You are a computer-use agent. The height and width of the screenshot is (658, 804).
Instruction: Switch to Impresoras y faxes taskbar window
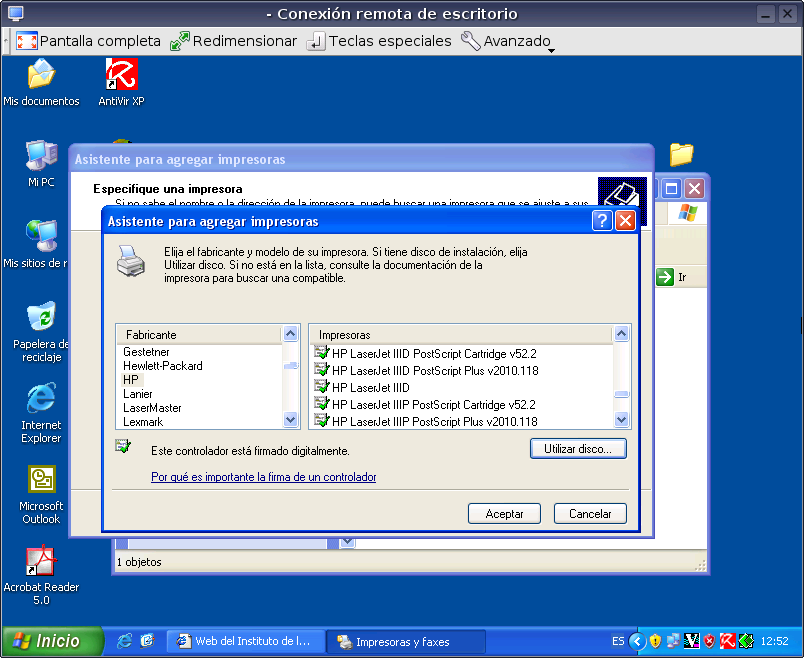pyautogui.click(x=405, y=641)
